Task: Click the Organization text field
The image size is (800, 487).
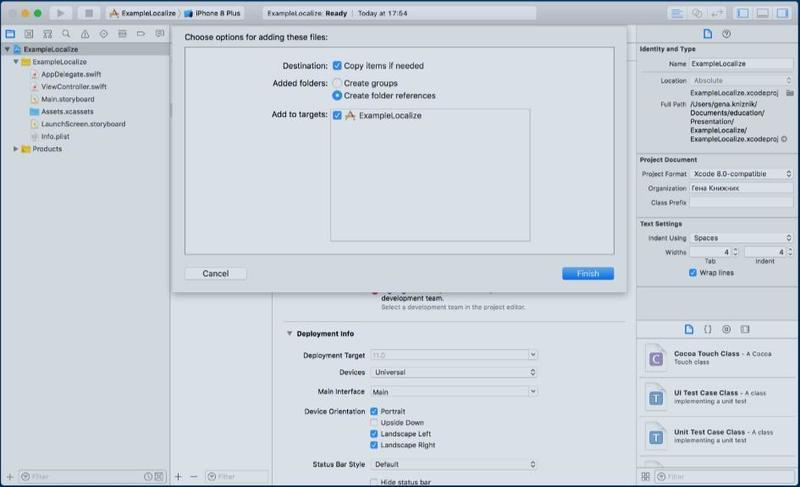Action: point(741,188)
